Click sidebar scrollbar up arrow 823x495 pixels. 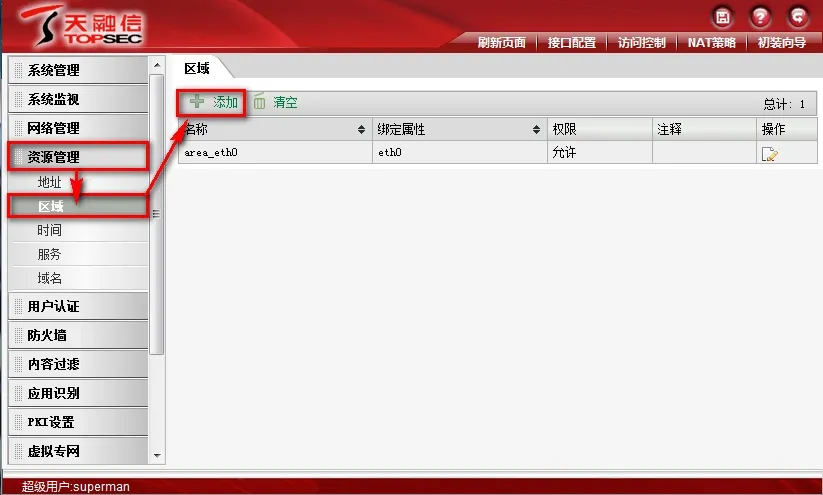157,65
